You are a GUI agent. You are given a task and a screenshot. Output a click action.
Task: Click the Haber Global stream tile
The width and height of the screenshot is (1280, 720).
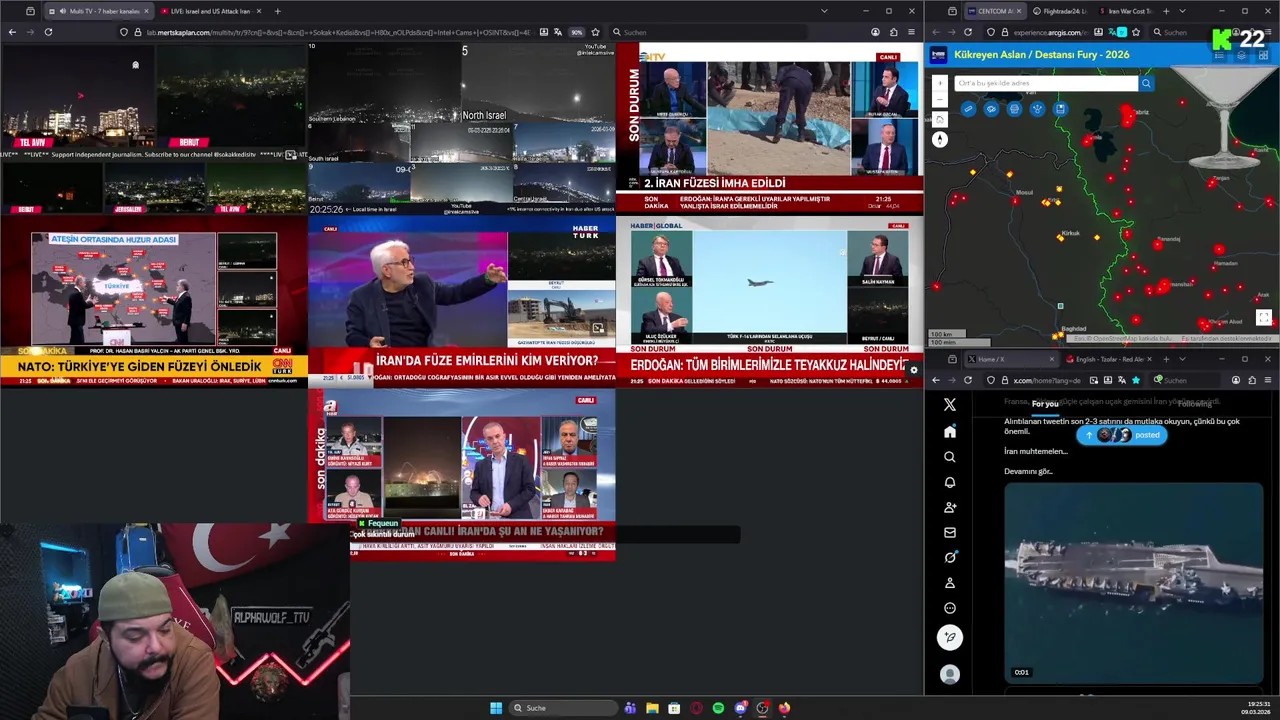769,301
